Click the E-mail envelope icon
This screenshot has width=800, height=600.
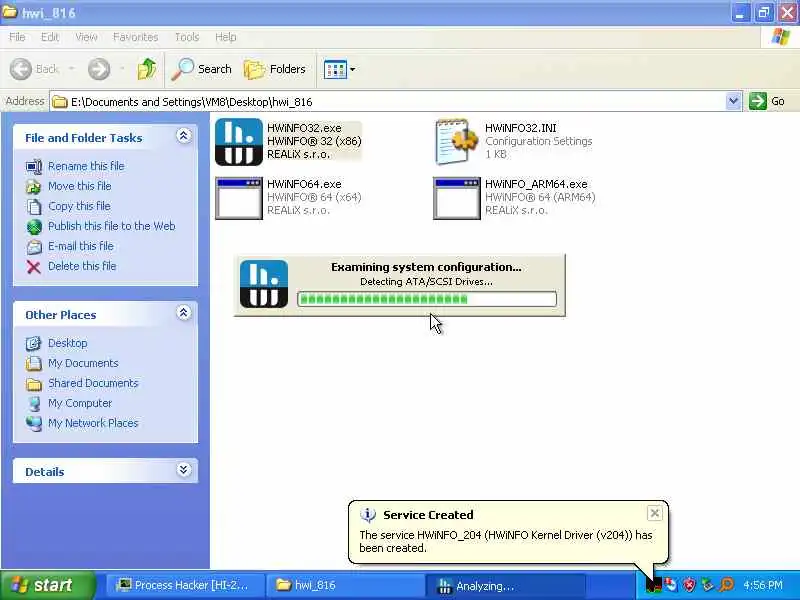click(x=34, y=247)
